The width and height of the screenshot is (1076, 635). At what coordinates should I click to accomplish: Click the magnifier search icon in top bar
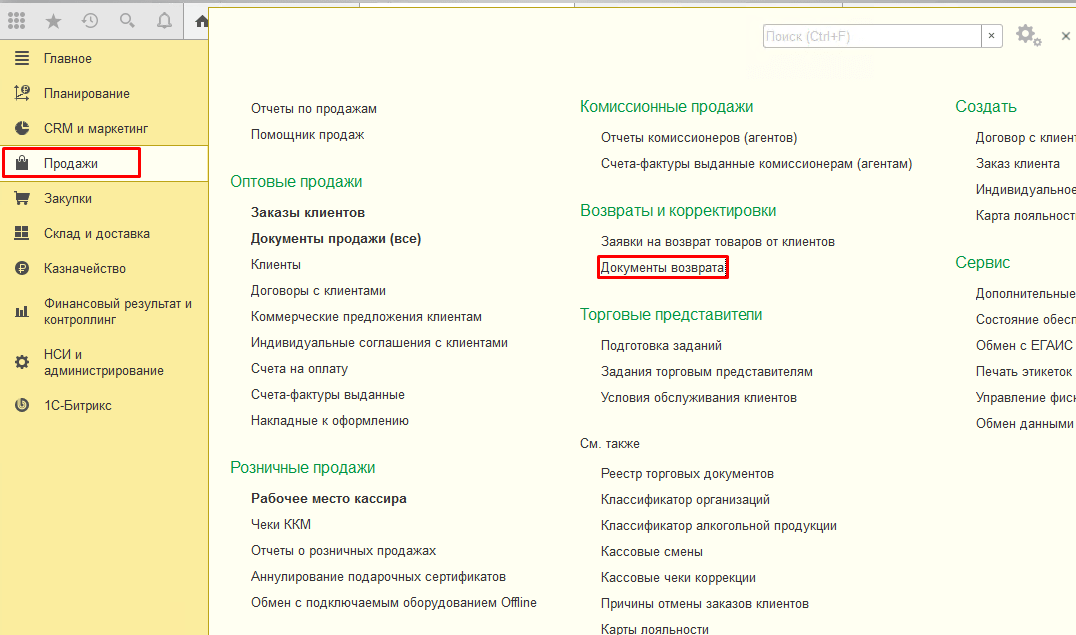tap(127, 21)
